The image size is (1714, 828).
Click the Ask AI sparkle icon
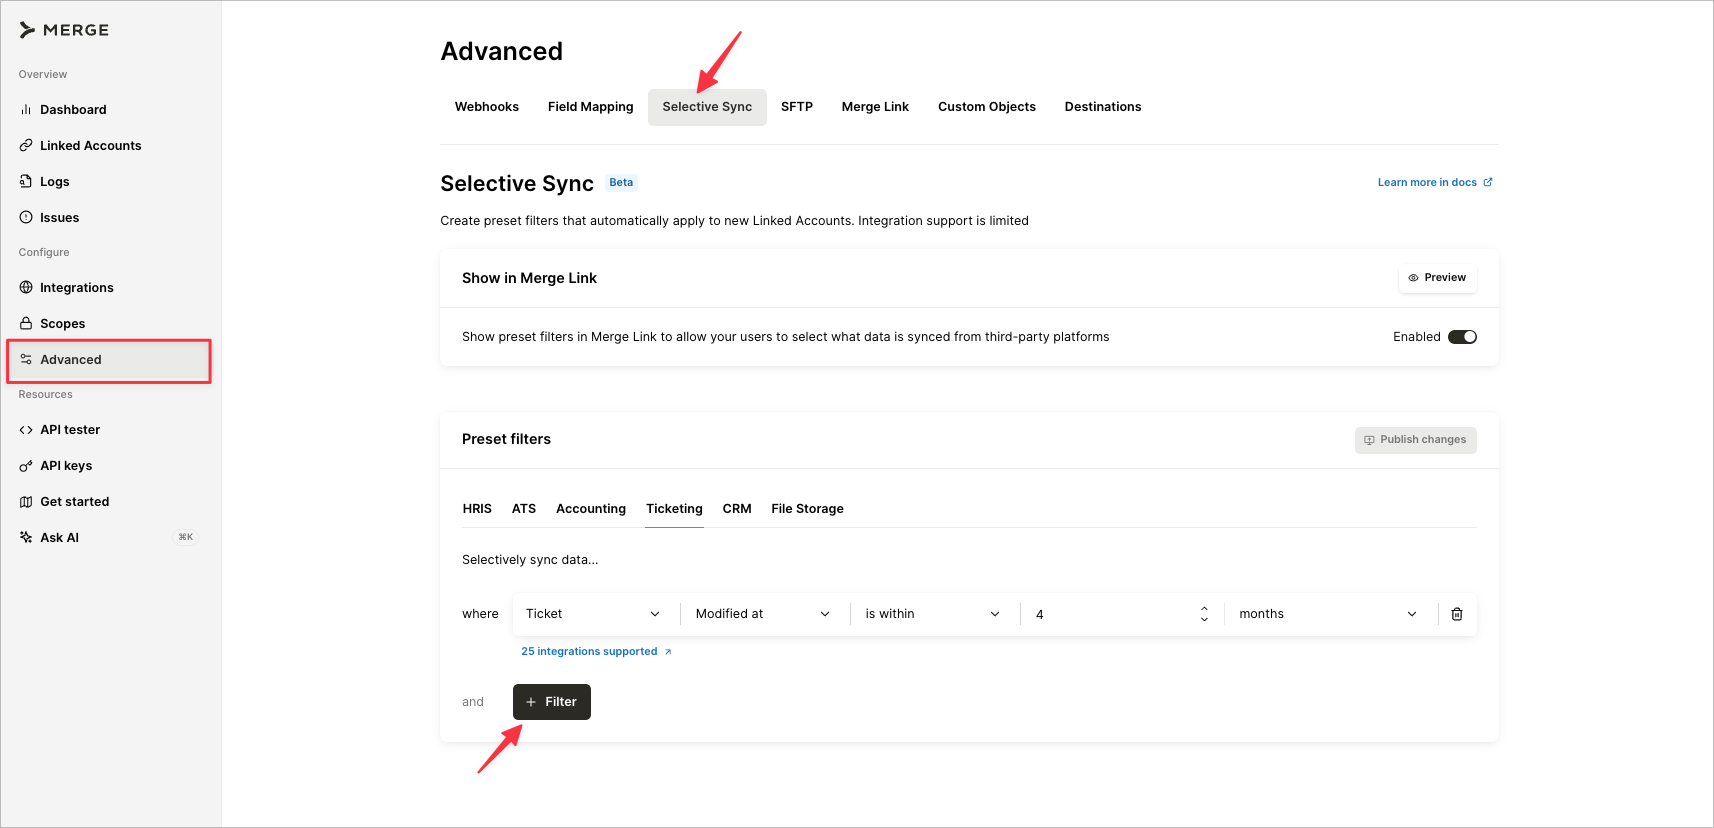26,538
